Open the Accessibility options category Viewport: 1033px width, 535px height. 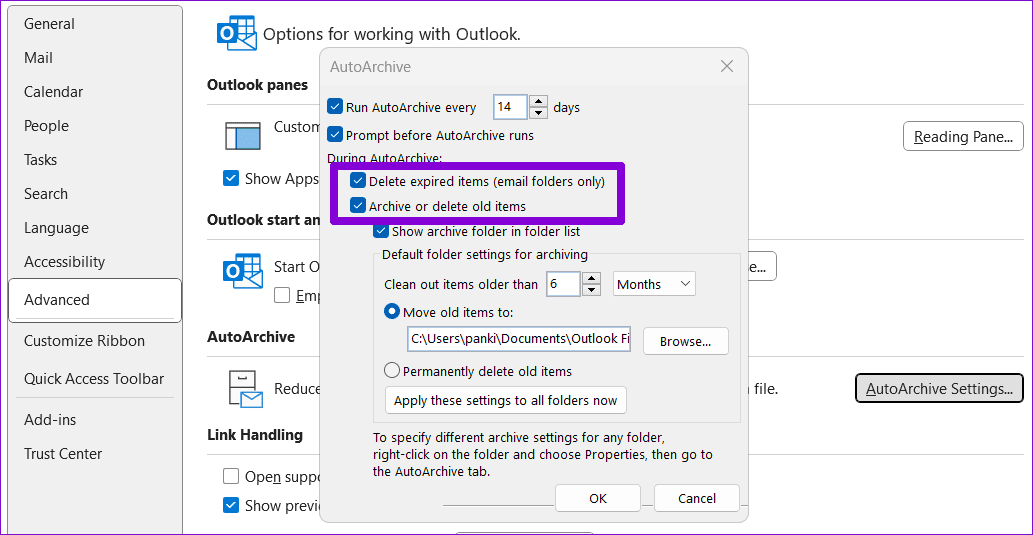click(96, 262)
